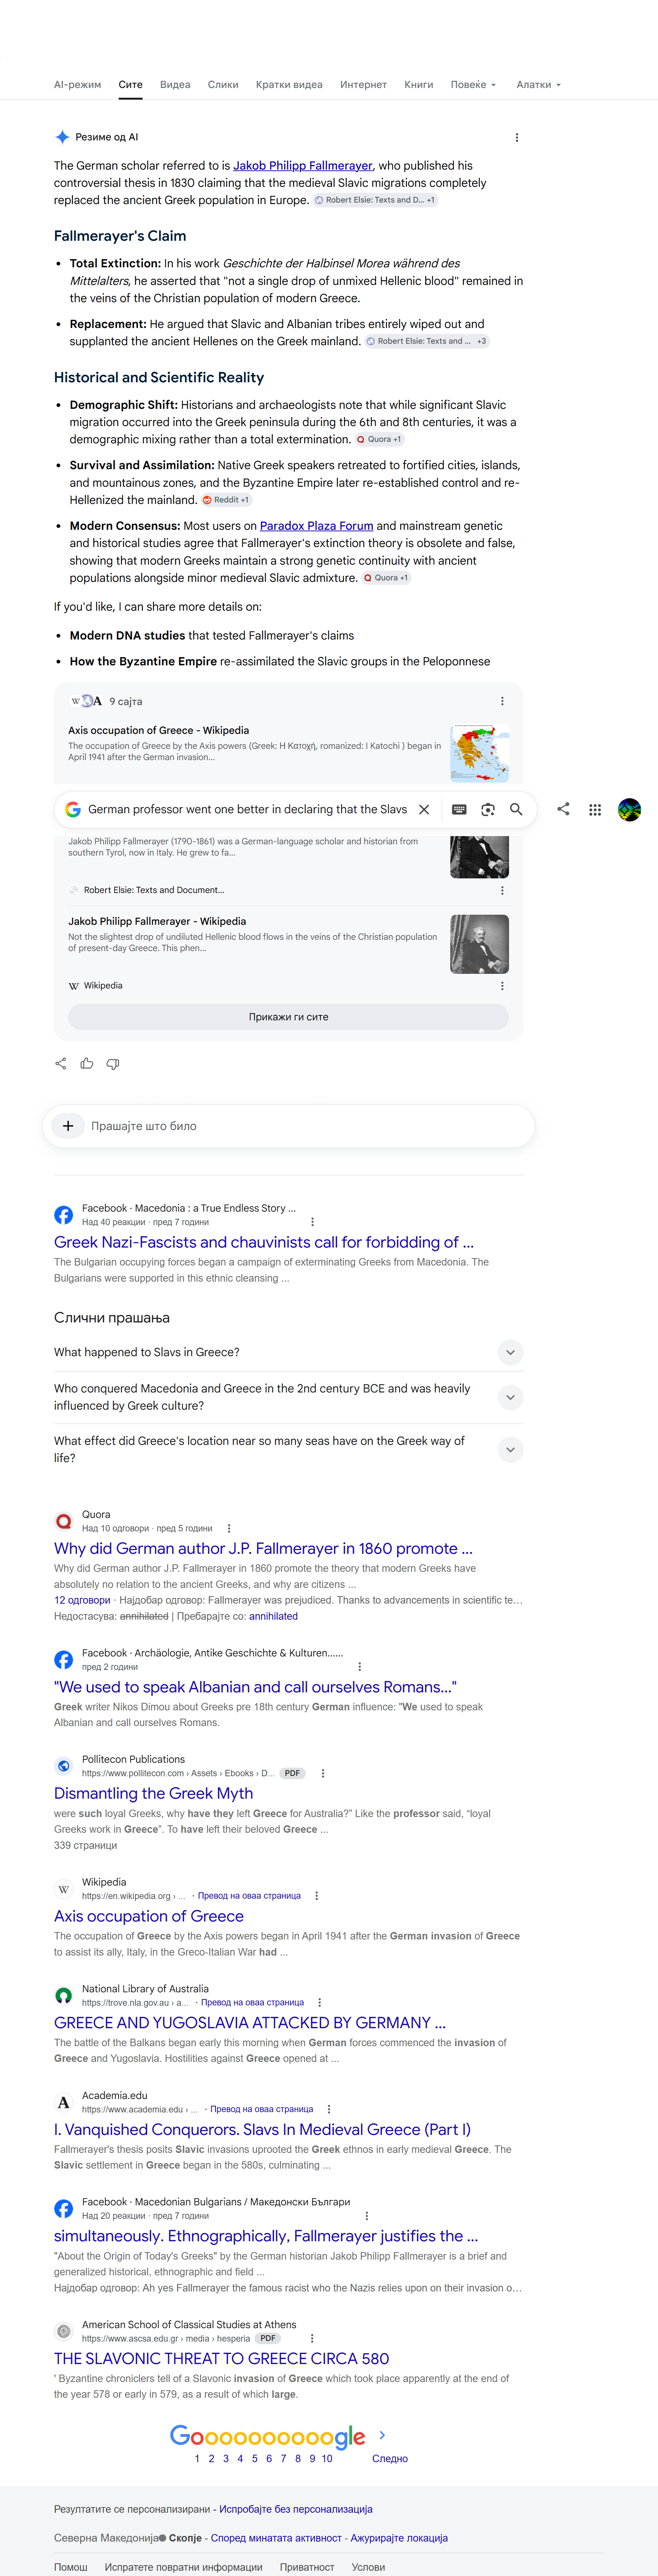Open the menu for the Macedonian Bulgarians Facebook result

[x=367, y=2216]
